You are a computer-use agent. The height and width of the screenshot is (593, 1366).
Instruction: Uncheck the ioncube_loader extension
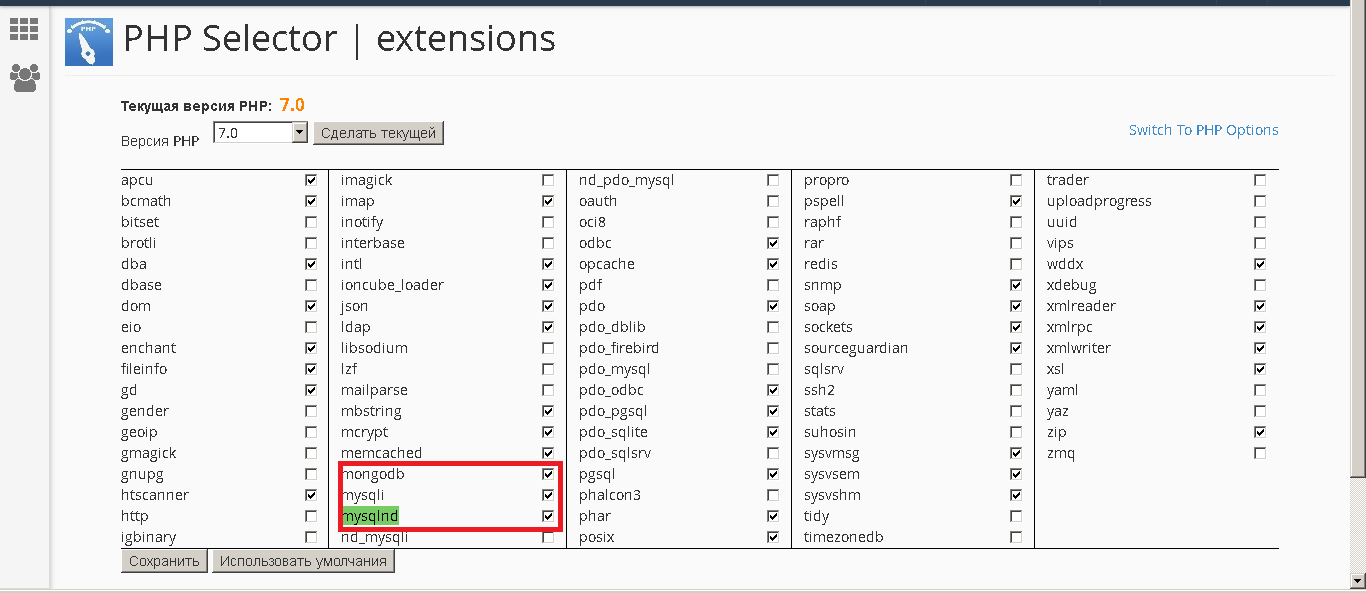(x=548, y=285)
